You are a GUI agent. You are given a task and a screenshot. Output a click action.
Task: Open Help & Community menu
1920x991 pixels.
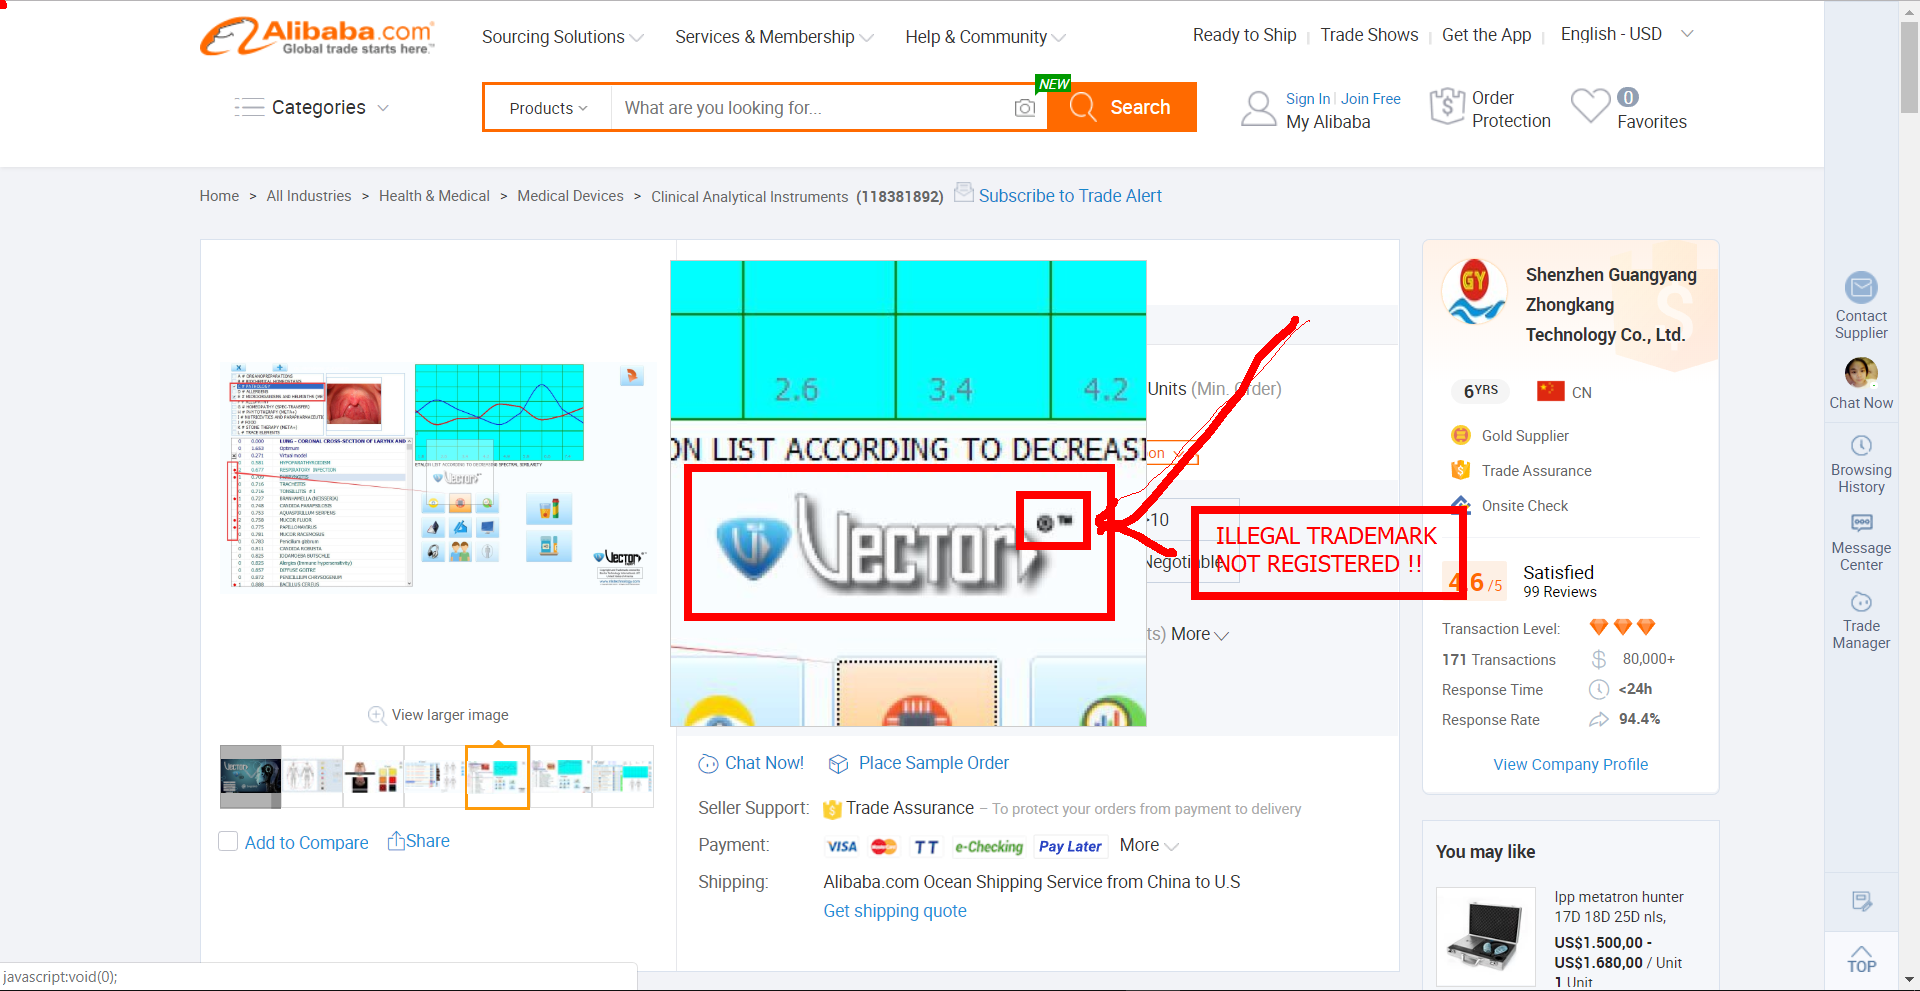point(985,37)
